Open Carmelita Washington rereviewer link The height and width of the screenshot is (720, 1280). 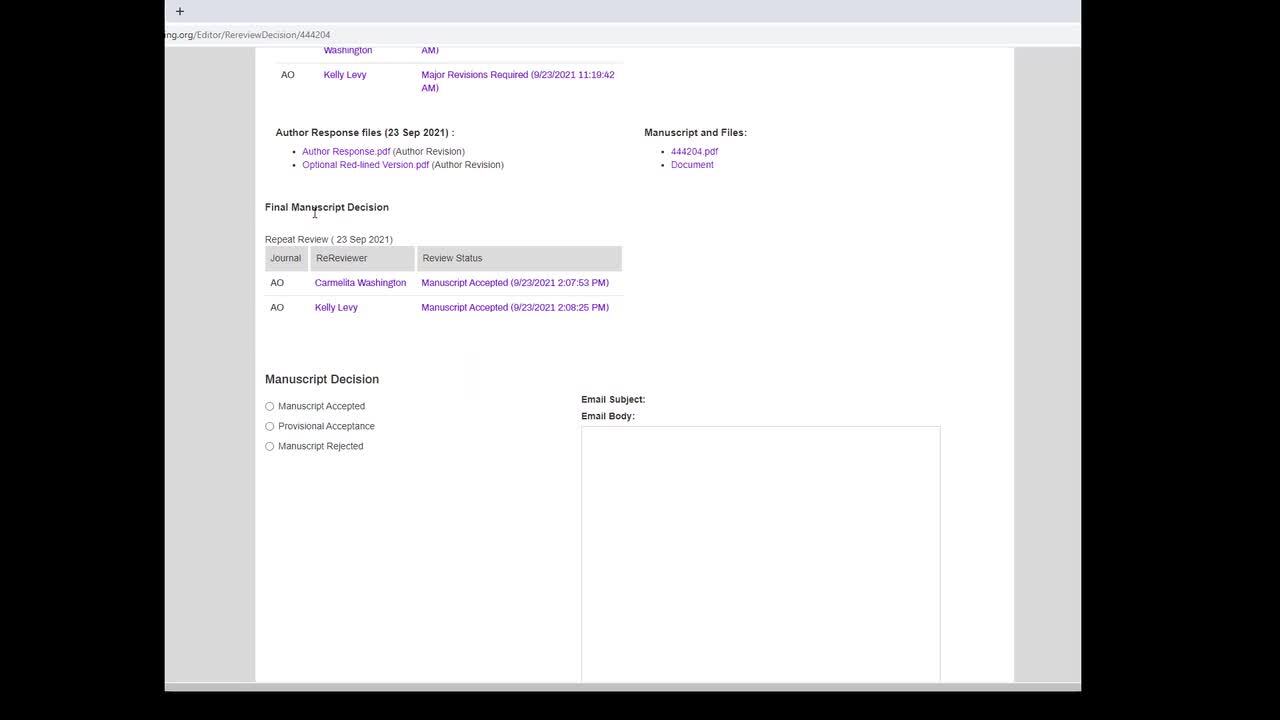pos(360,283)
